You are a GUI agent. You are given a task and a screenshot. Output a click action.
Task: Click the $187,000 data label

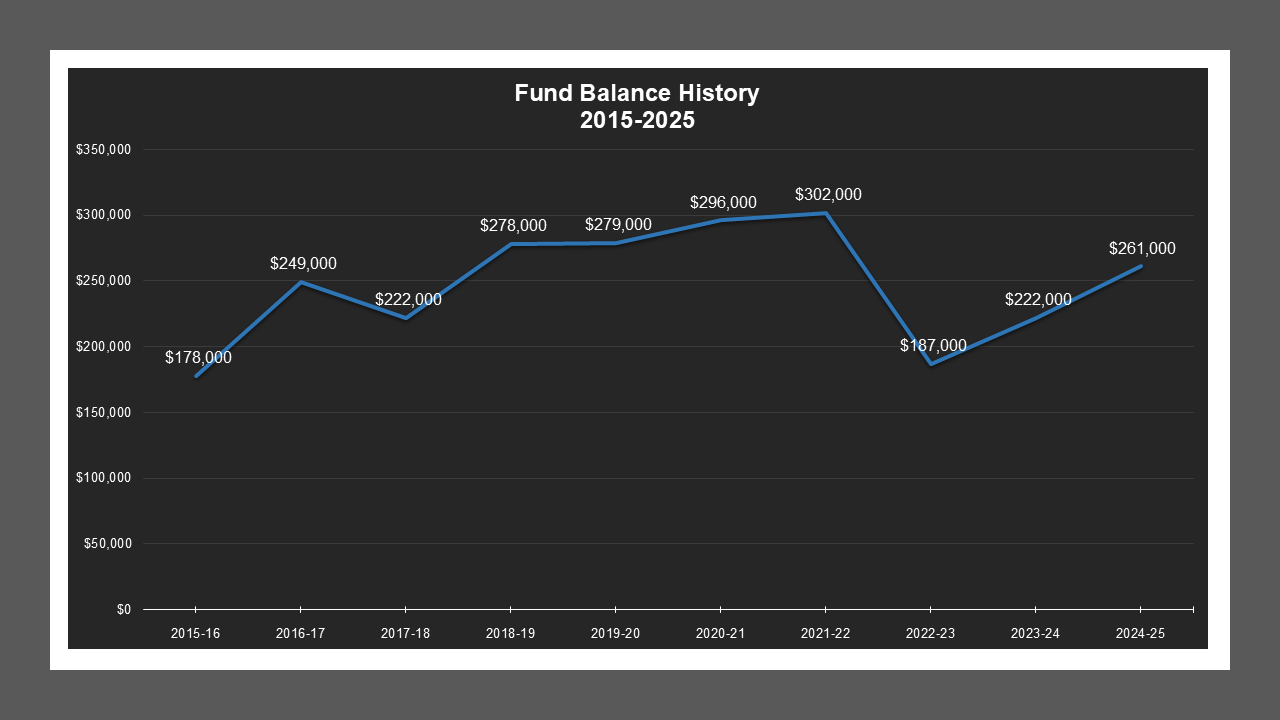[x=932, y=345]
